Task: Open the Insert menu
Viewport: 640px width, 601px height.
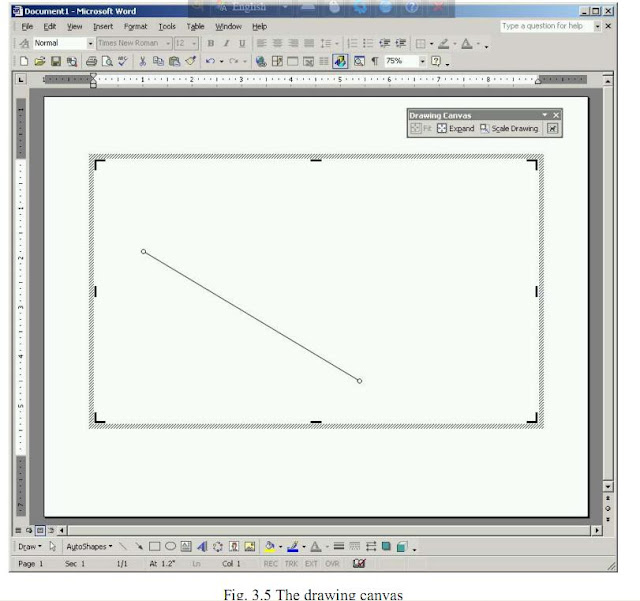Action: pyautogui.click(x=103, y=27)
